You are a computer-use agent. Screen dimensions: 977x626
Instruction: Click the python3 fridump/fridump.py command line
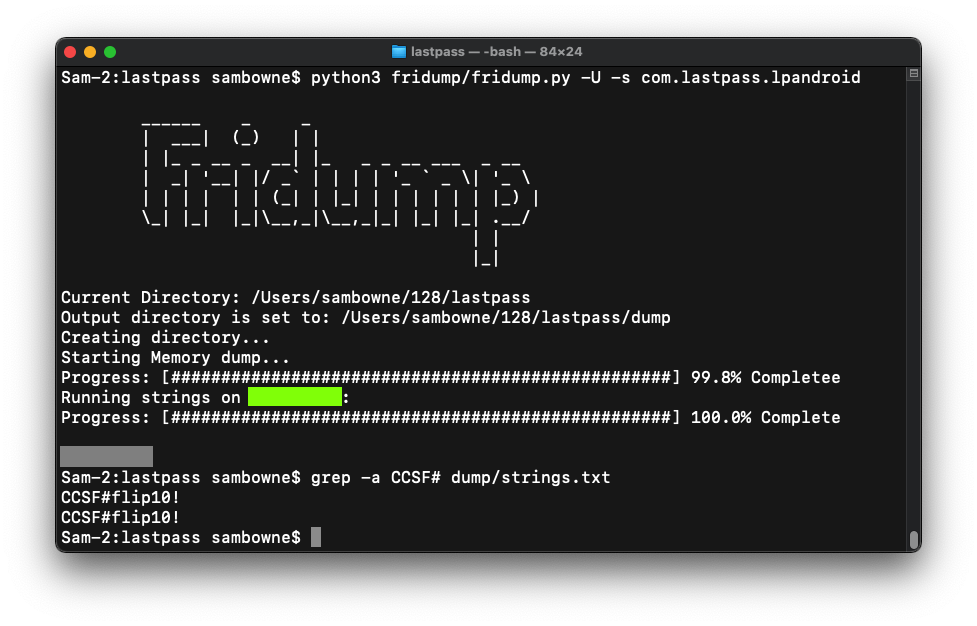460,78
